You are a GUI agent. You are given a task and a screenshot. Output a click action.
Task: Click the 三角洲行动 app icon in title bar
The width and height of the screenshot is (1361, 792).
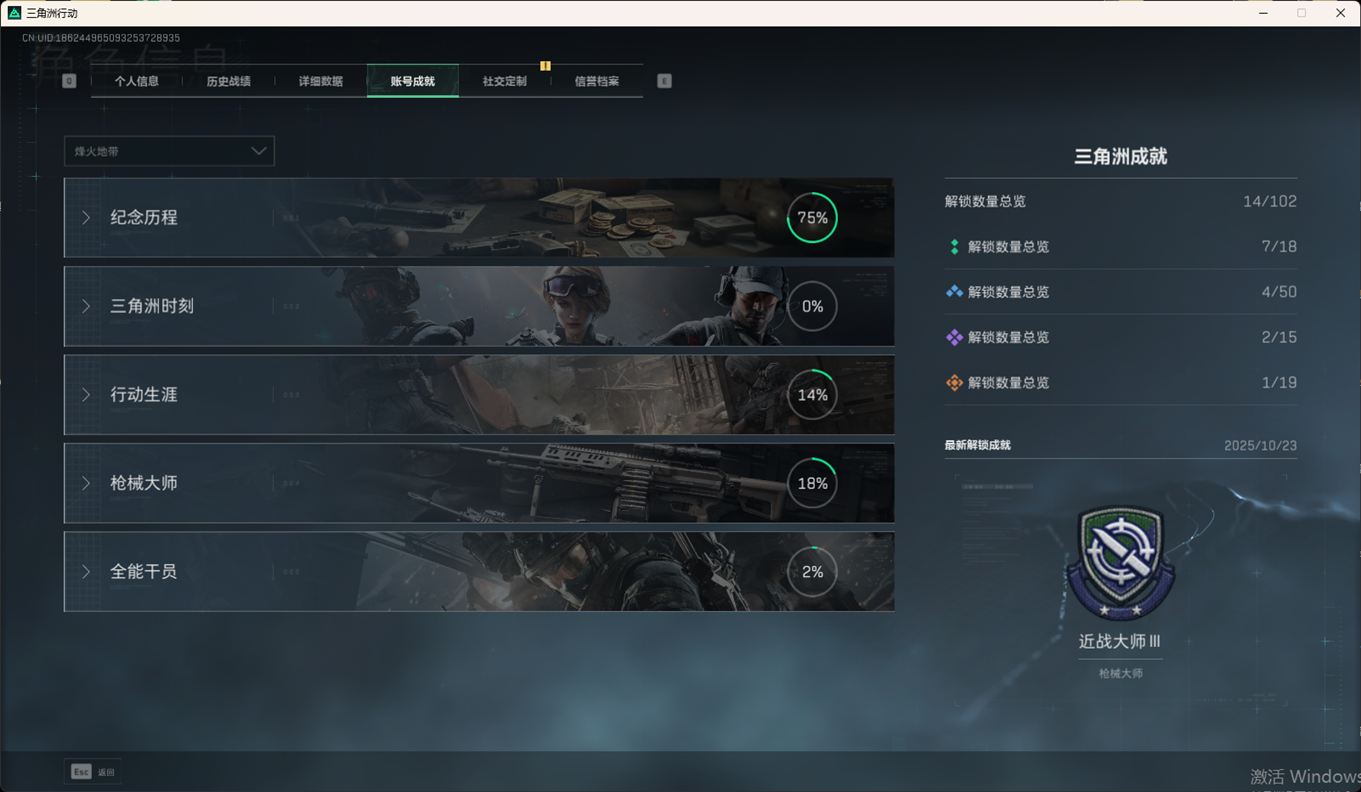14,13
